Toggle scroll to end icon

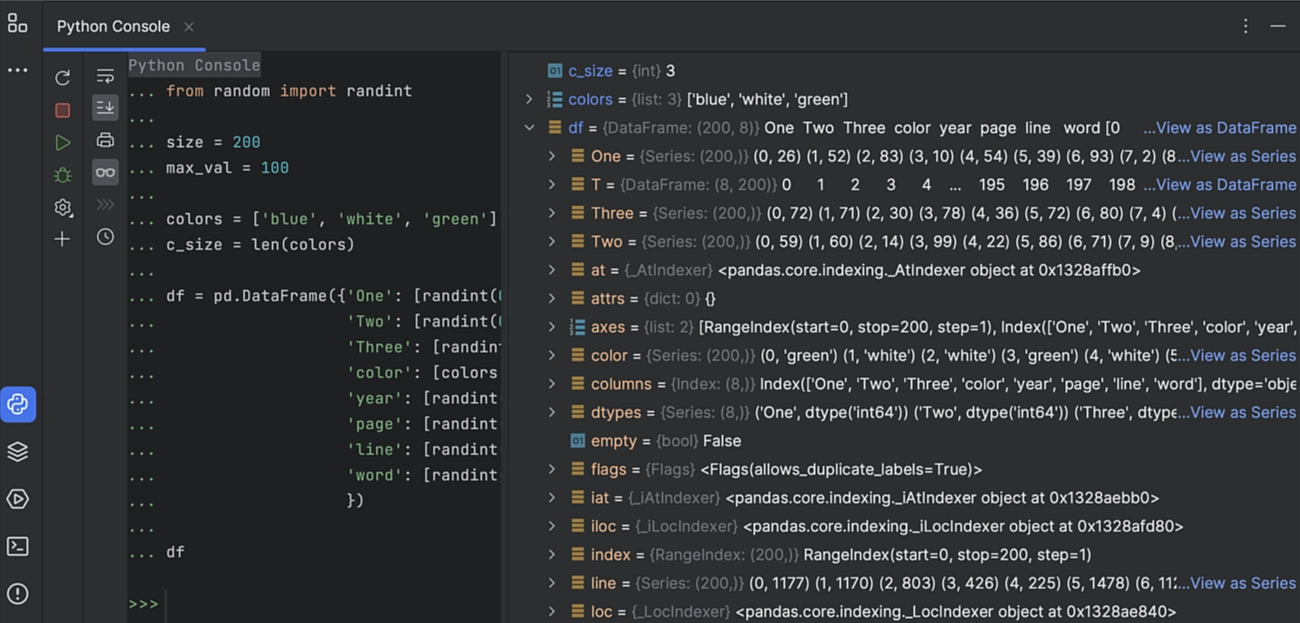click(105, 108)
